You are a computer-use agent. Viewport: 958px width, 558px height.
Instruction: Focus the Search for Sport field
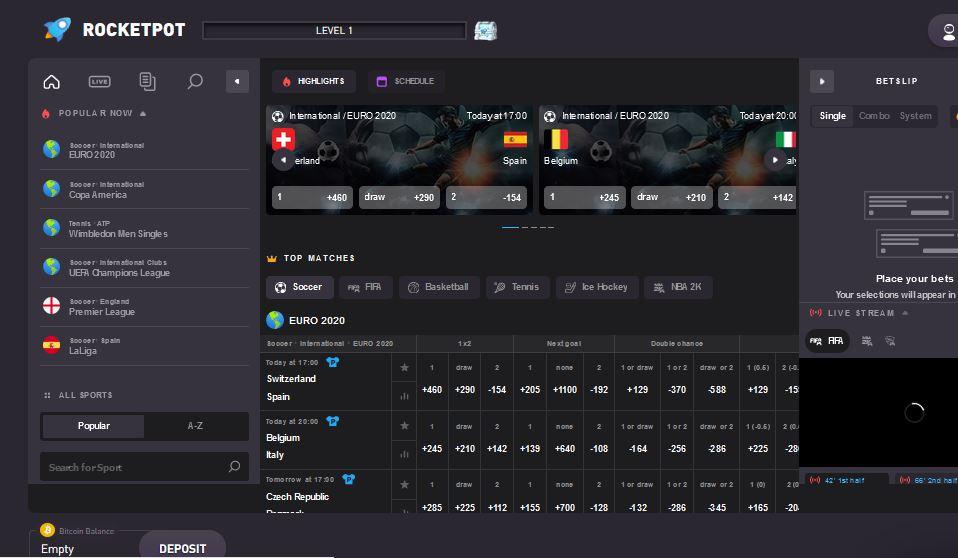144,468
